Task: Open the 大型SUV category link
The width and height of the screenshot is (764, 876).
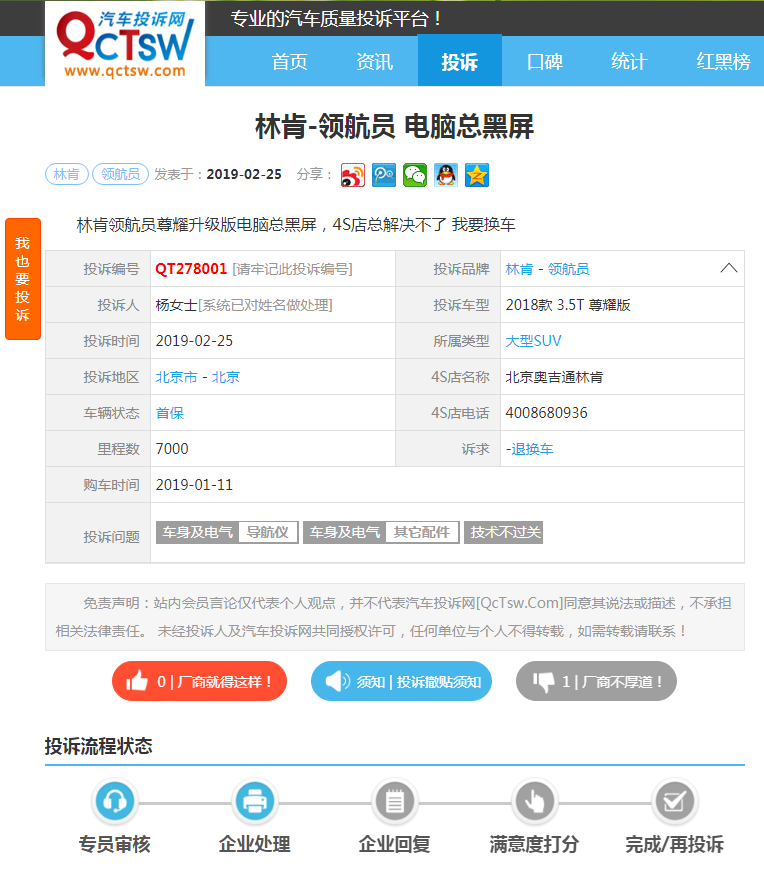Action: click(x=533, y=341)
